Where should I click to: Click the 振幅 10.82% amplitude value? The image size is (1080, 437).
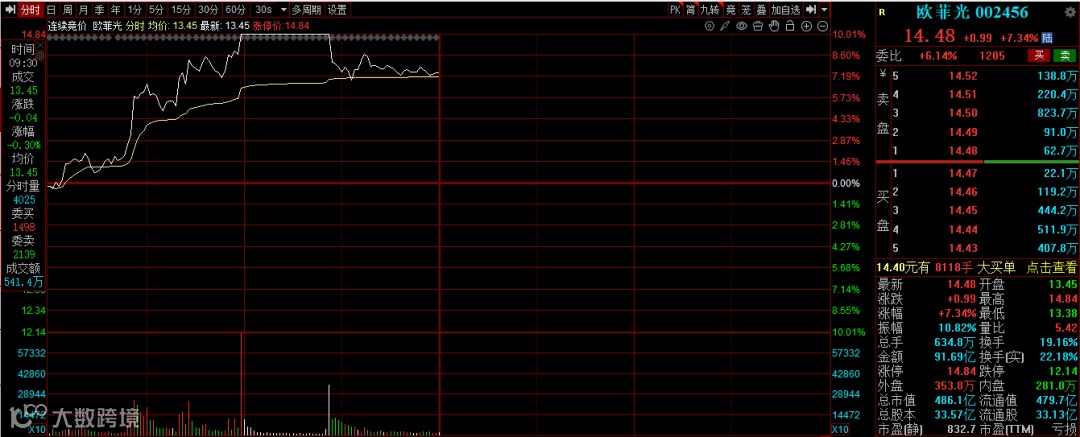(956, 326)
